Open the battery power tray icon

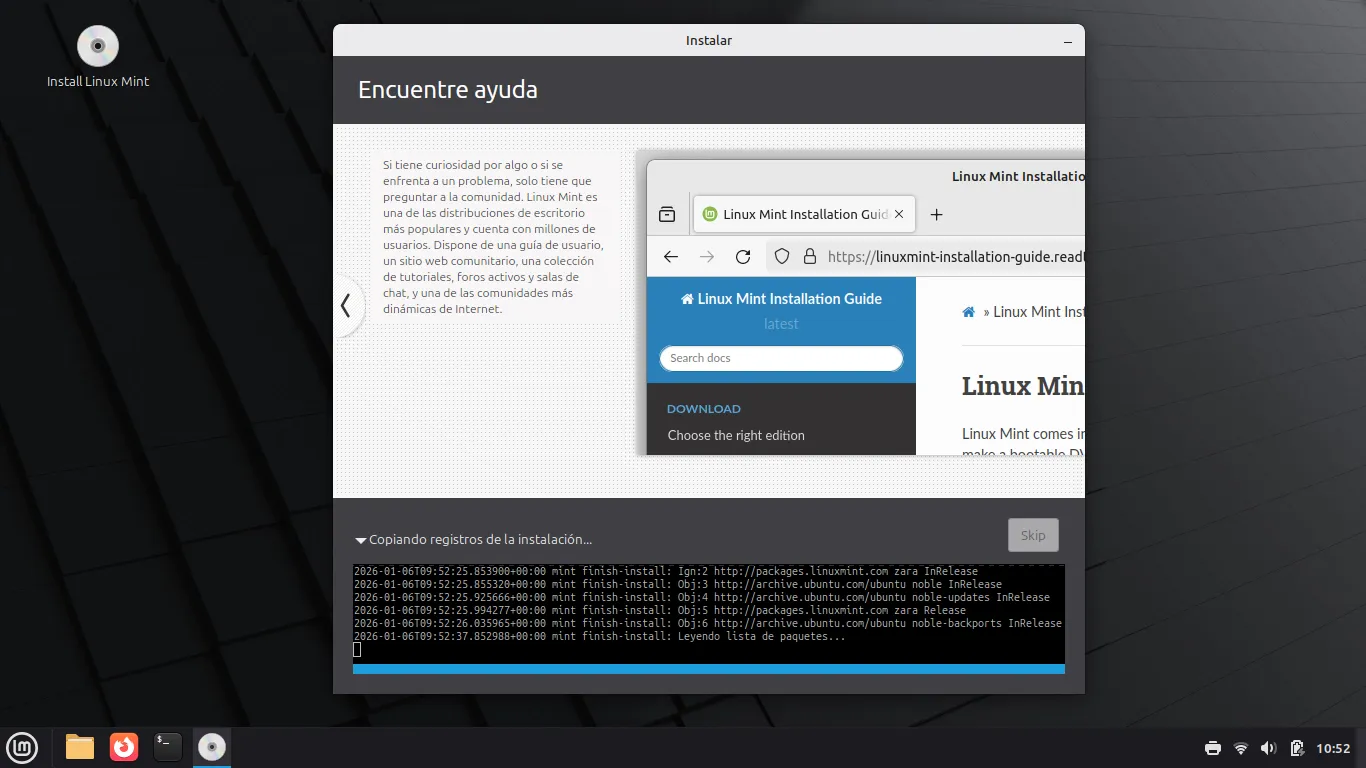1297,748
